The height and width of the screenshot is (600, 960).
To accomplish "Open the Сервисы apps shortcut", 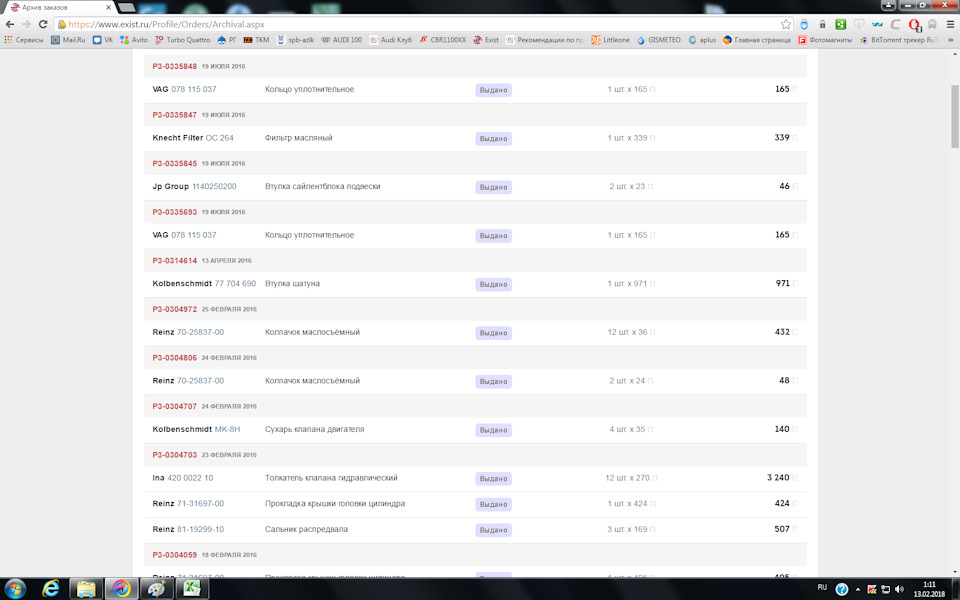I will click(24, 40).
